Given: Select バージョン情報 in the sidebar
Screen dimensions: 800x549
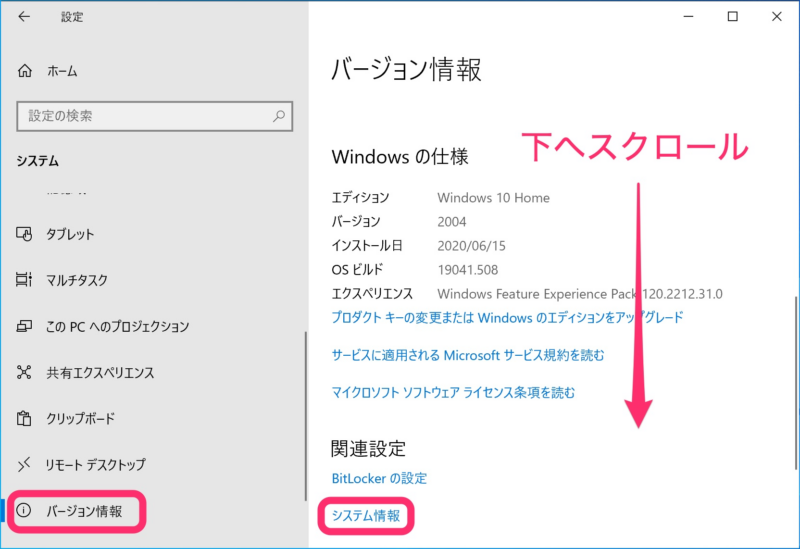Looking at the screenshot, I should click(84, 511).
